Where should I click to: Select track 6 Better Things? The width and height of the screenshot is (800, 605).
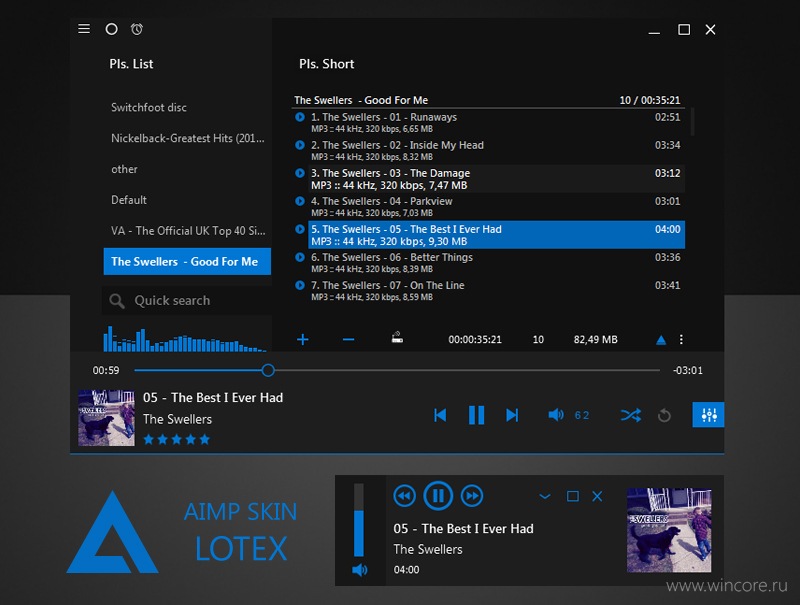496,263
